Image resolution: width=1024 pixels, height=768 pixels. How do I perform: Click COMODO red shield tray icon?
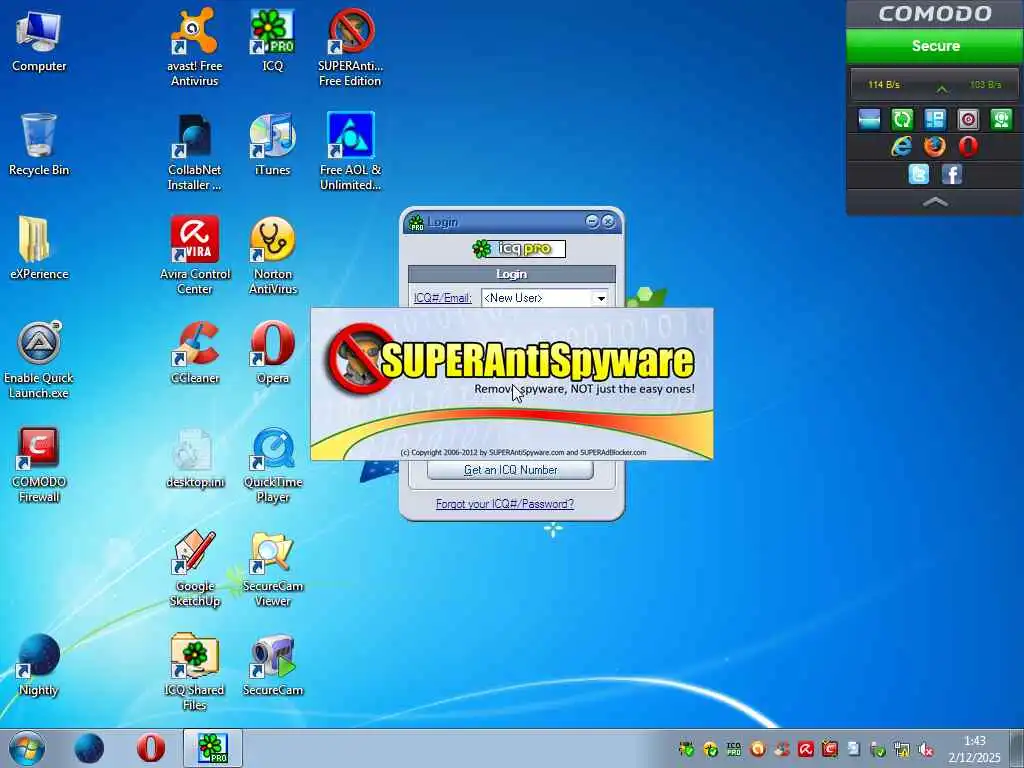[x=830, y=749]
